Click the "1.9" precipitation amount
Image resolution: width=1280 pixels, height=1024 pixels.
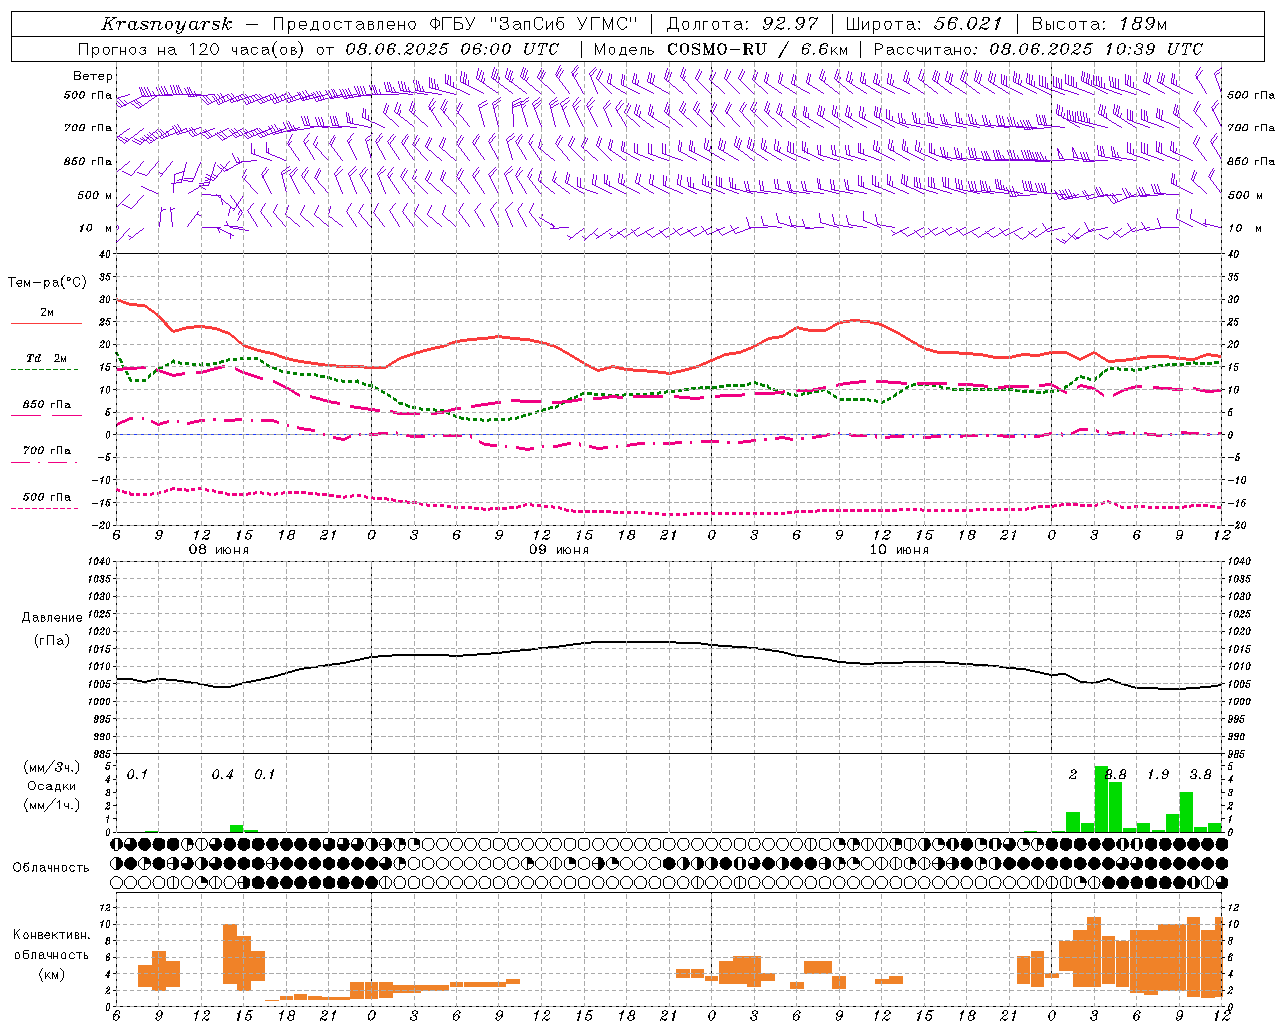1158,775
